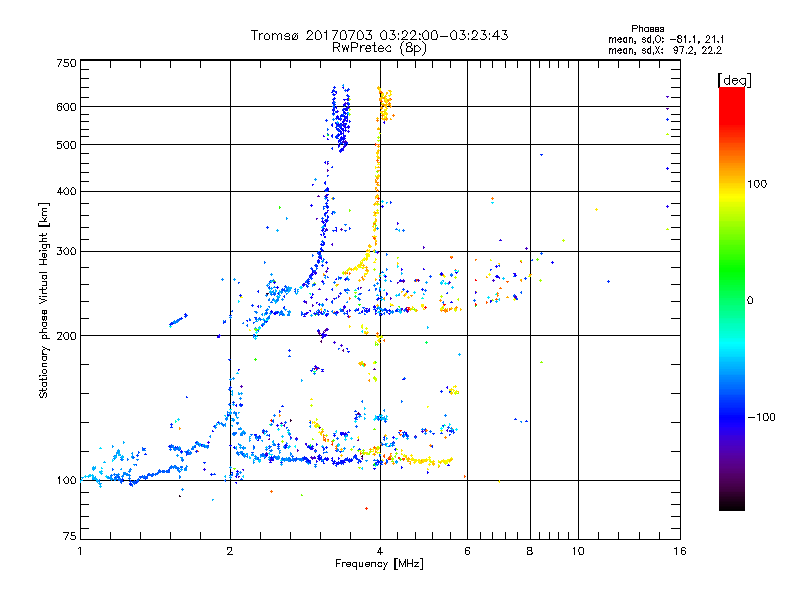800x600 pixels.
Task: Select the 'mean, sd,O: -81.1, 21.1' text
Action: point(666,39)
